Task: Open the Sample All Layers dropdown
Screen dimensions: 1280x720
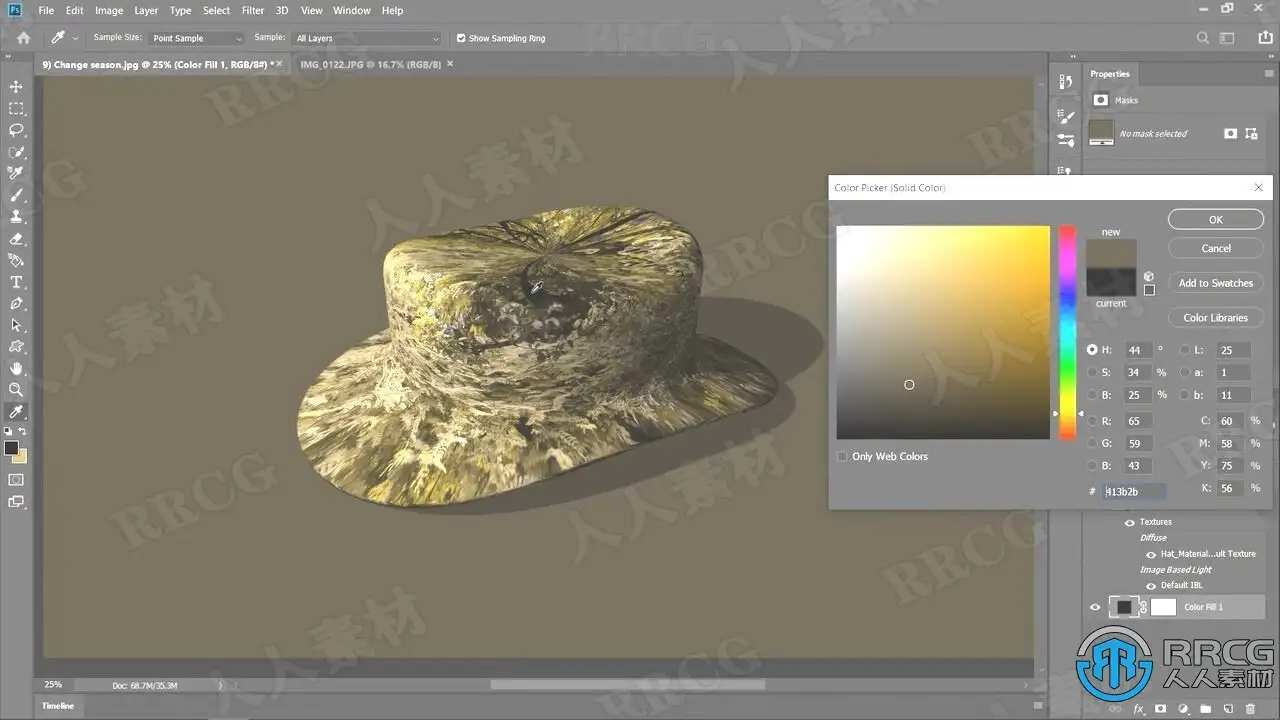Action: (x=367, y=38)
